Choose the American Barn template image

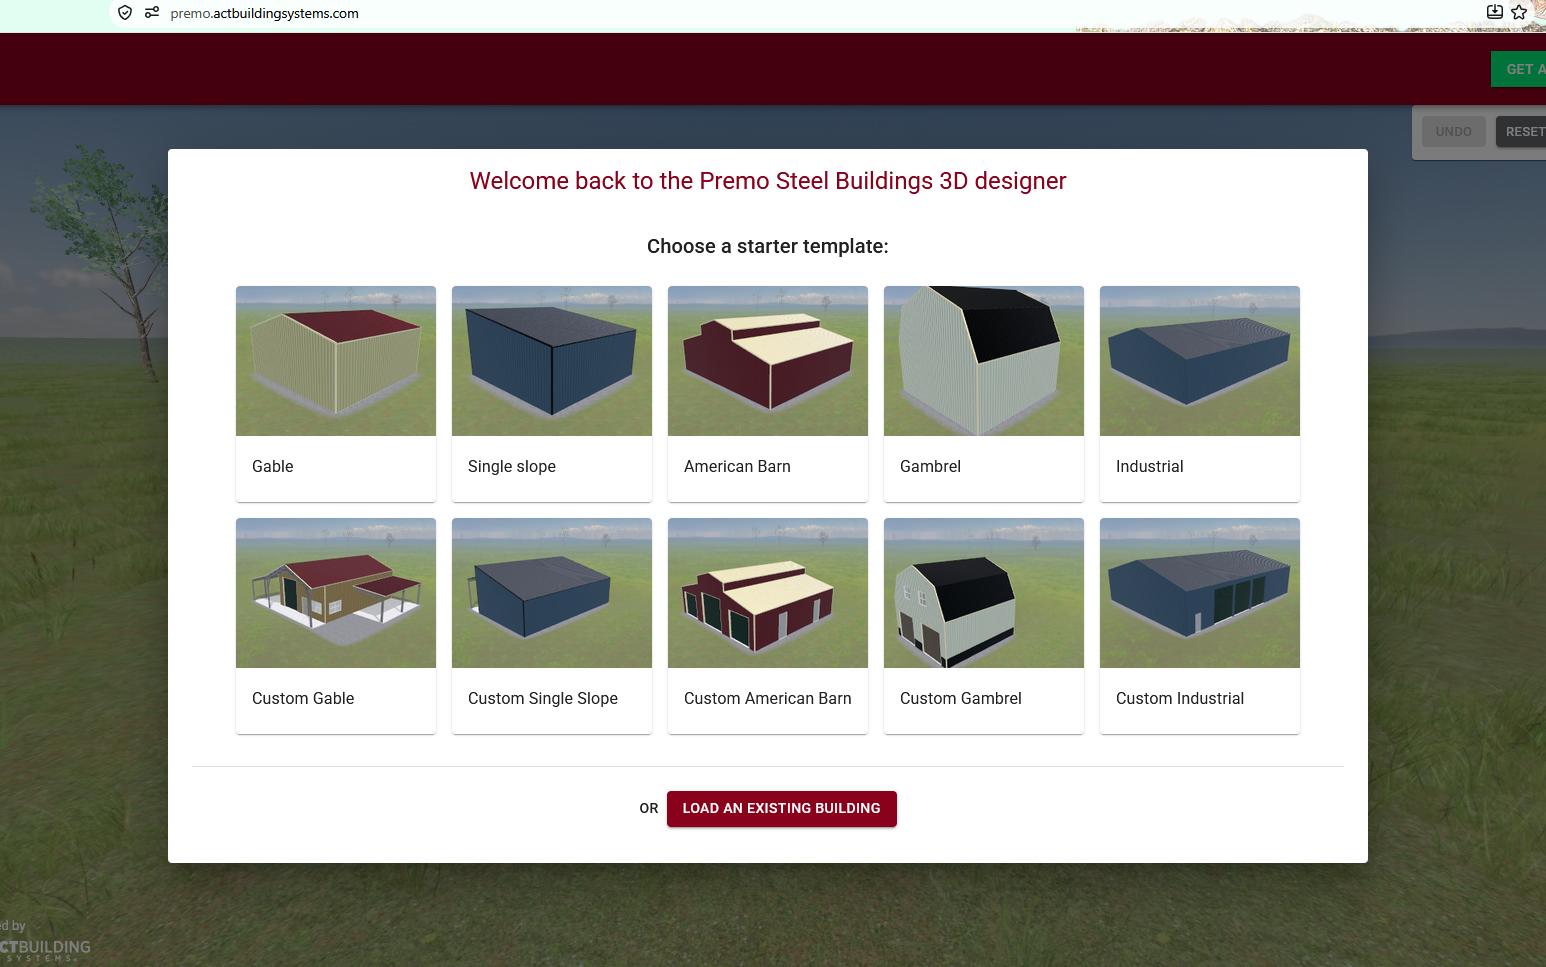pyautogui.click(x=768, y=361)
